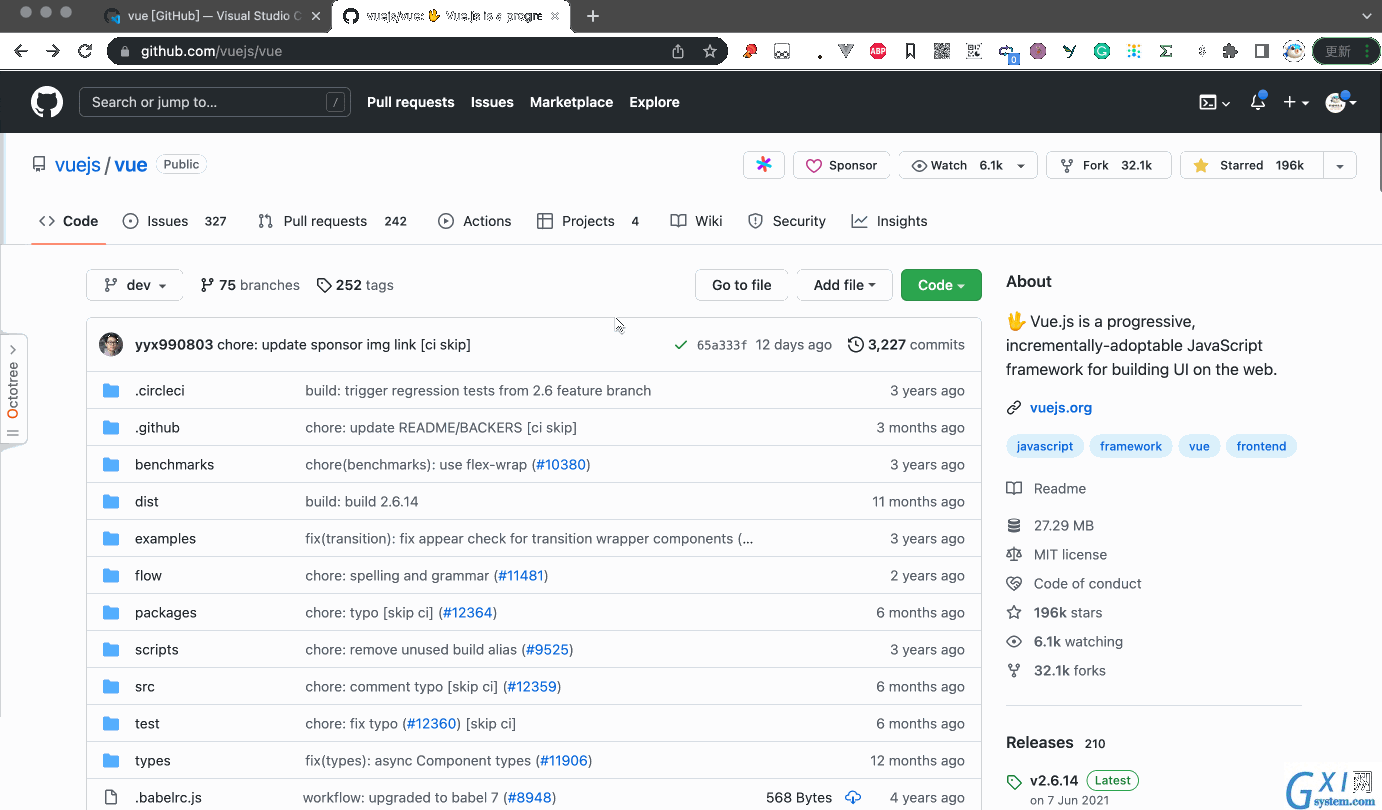Click the .babelrc.js file icon
This screenshot has height=810, width=1382.
click(x=111, y=797)
